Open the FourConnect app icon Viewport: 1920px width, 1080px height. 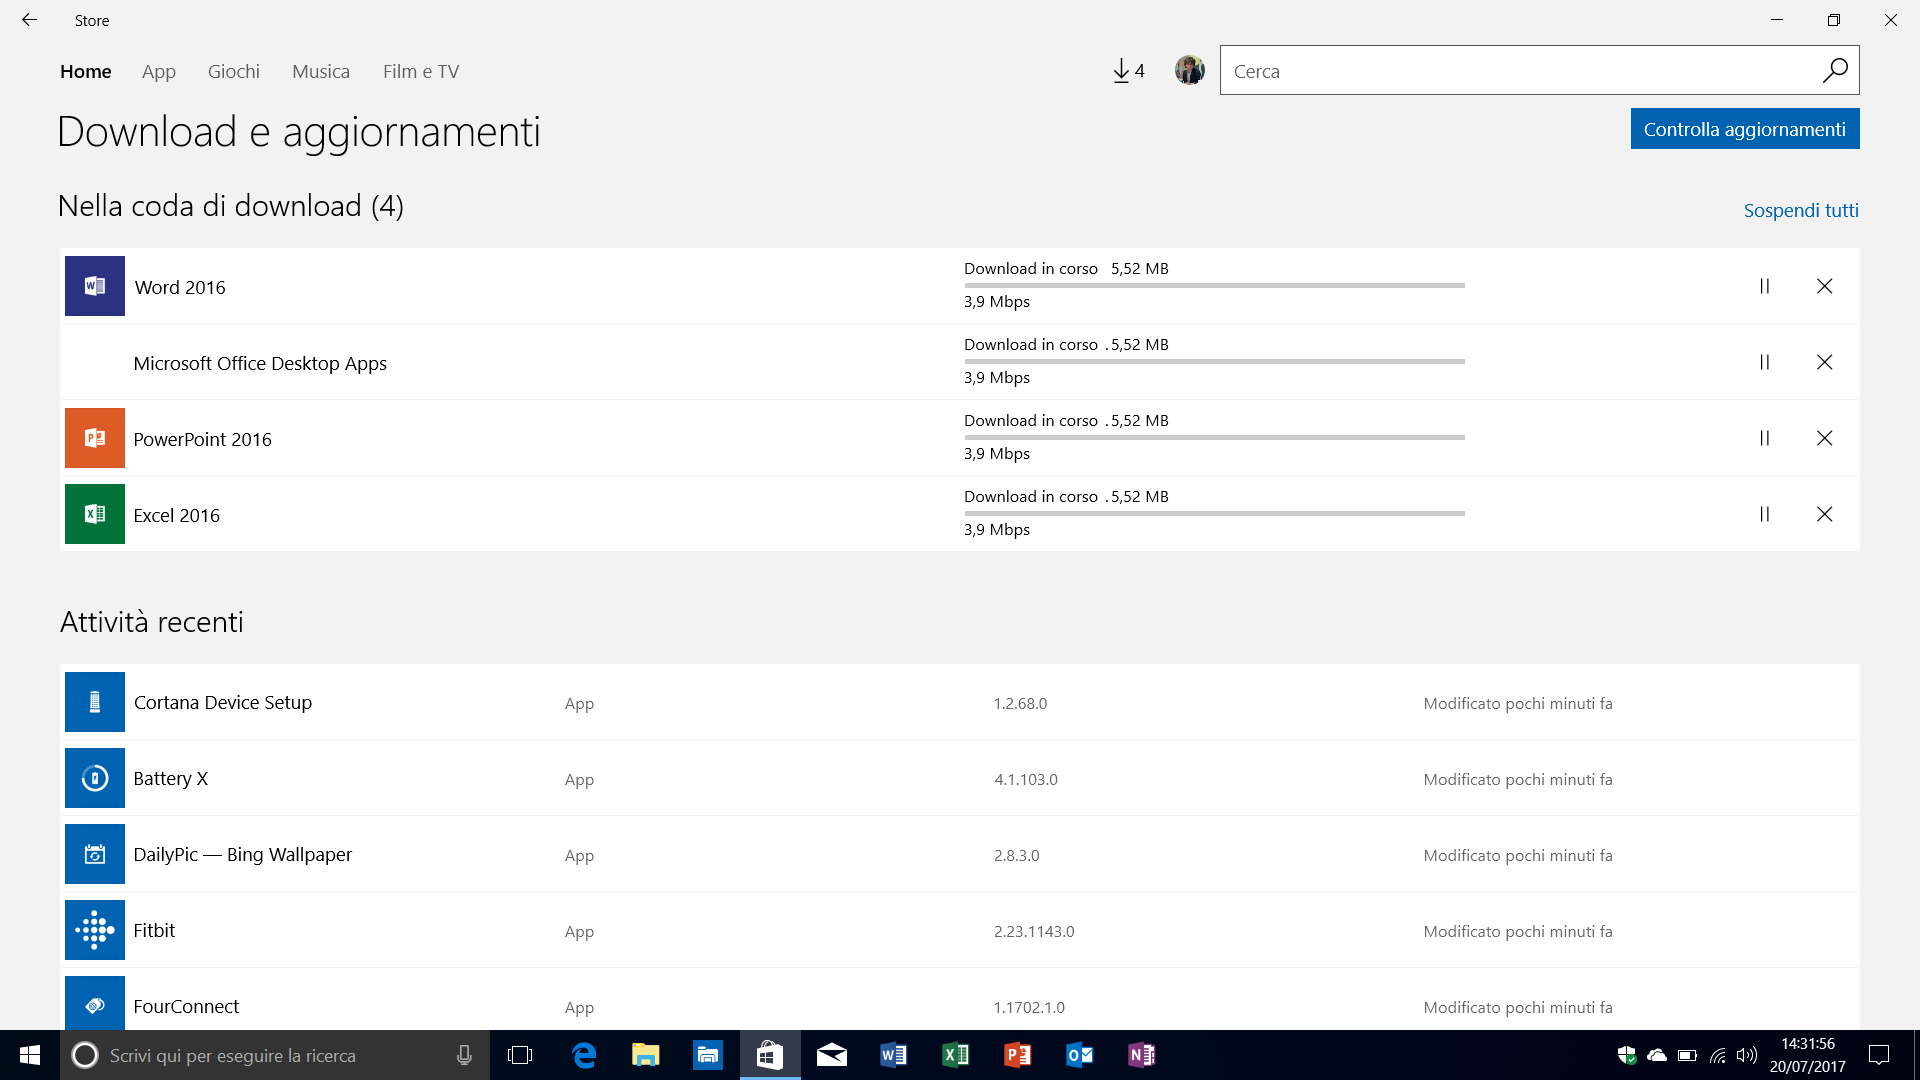point(95,1003)
